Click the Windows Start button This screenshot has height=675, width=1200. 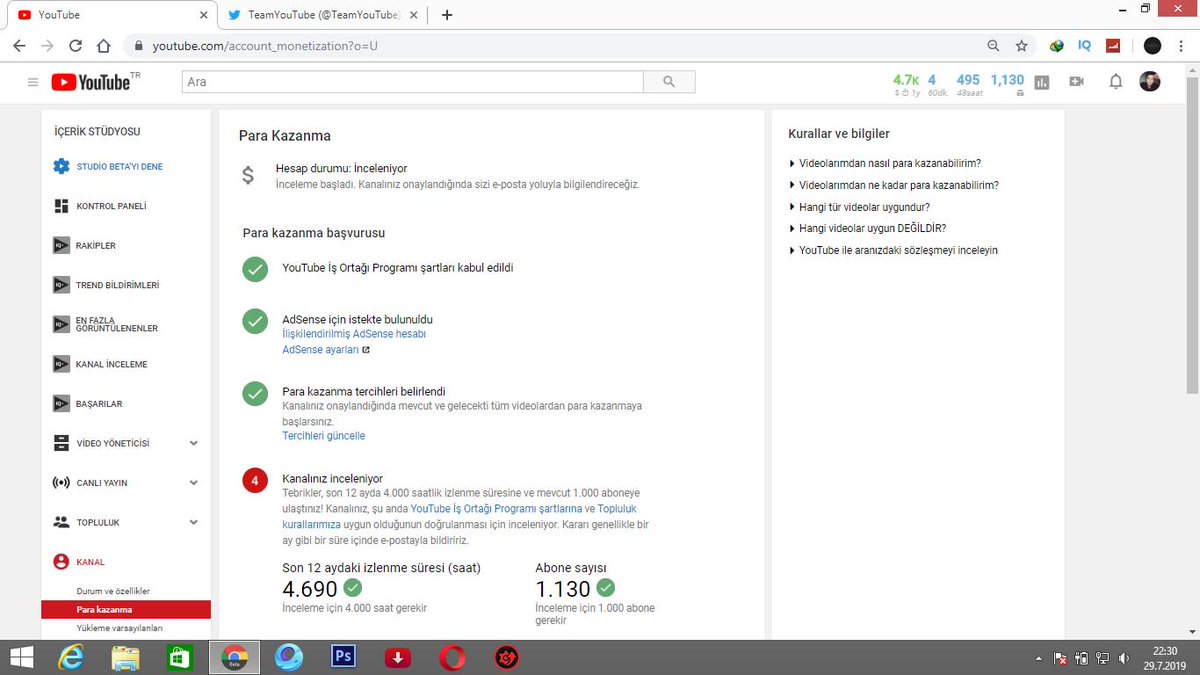pyautogui.click(x=20, y=657)
